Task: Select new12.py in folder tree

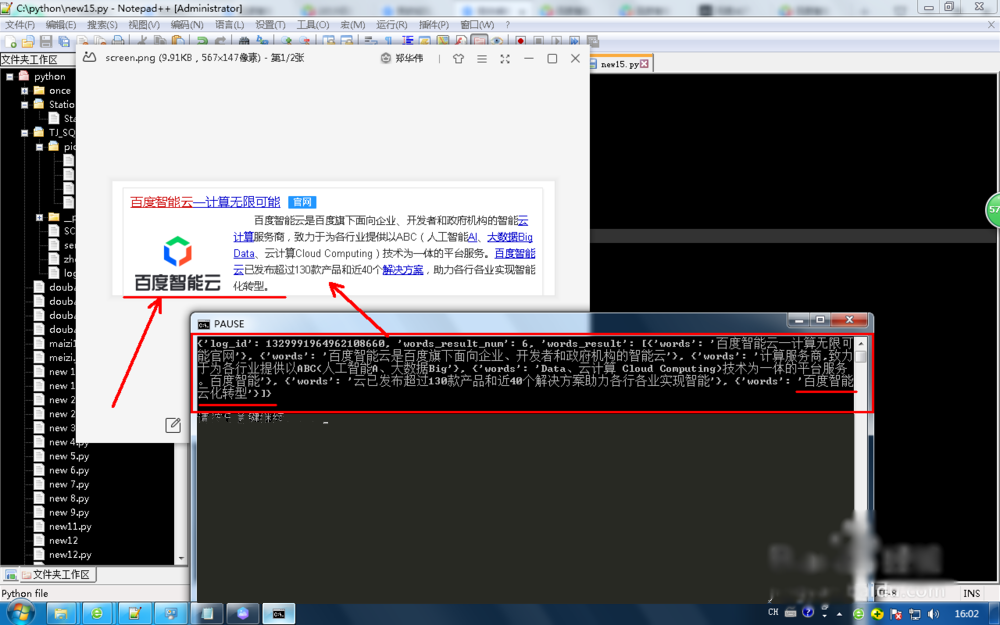Action: coord(70,554)
